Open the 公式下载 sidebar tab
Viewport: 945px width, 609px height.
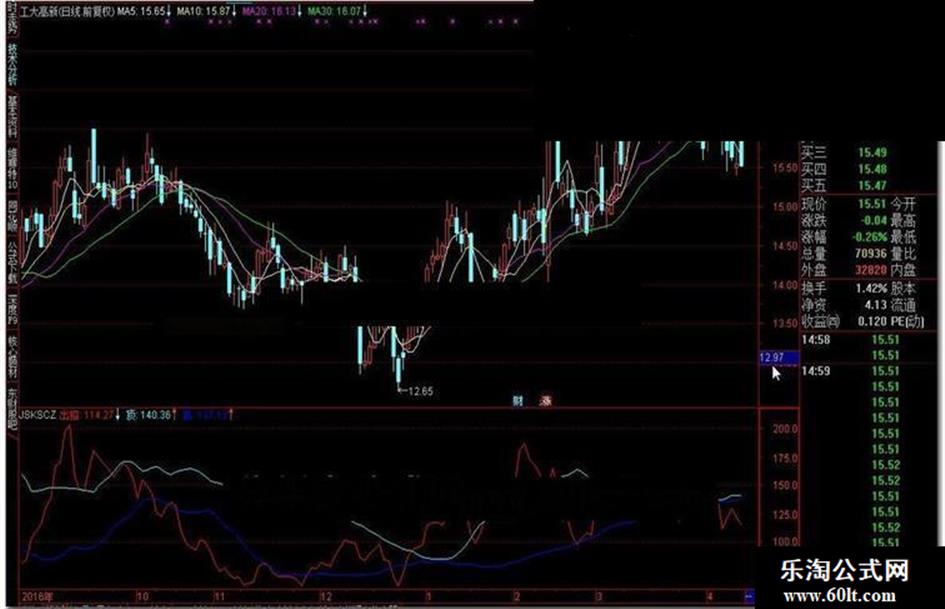tap(13, 263)
